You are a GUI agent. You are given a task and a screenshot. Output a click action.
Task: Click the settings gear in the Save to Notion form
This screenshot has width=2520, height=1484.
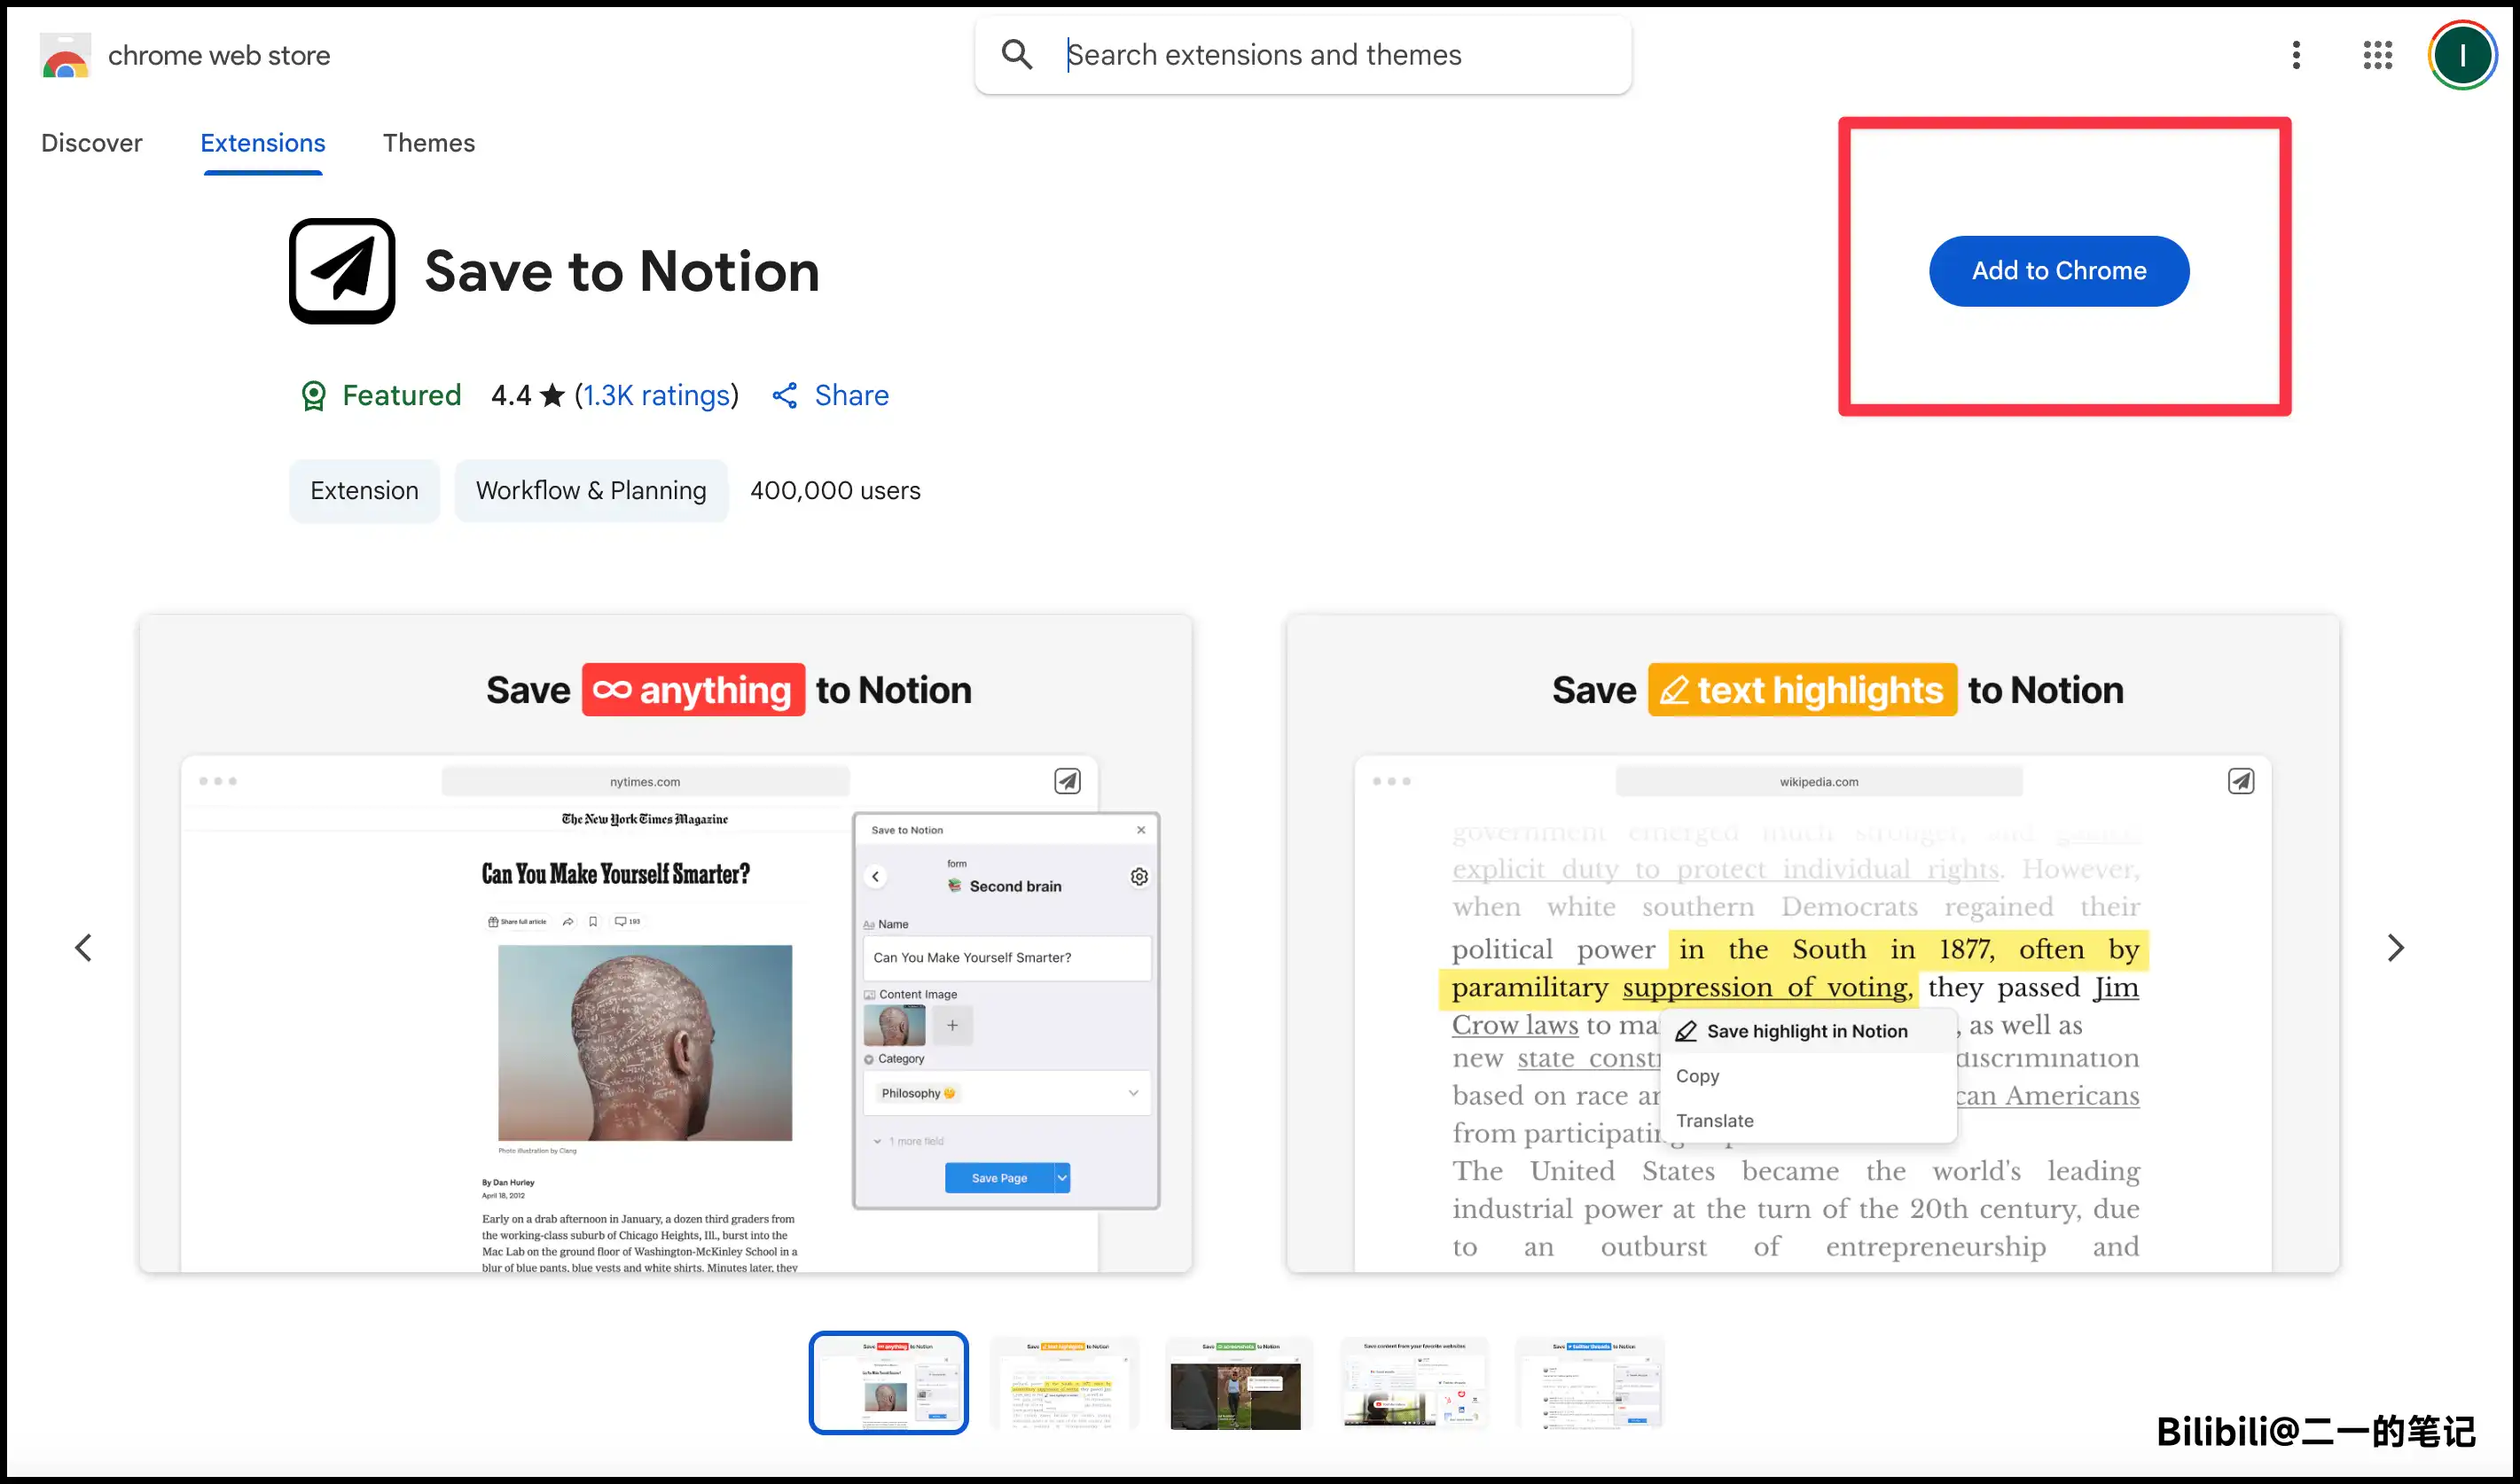pyautogui.click(x=1139, y=877)
